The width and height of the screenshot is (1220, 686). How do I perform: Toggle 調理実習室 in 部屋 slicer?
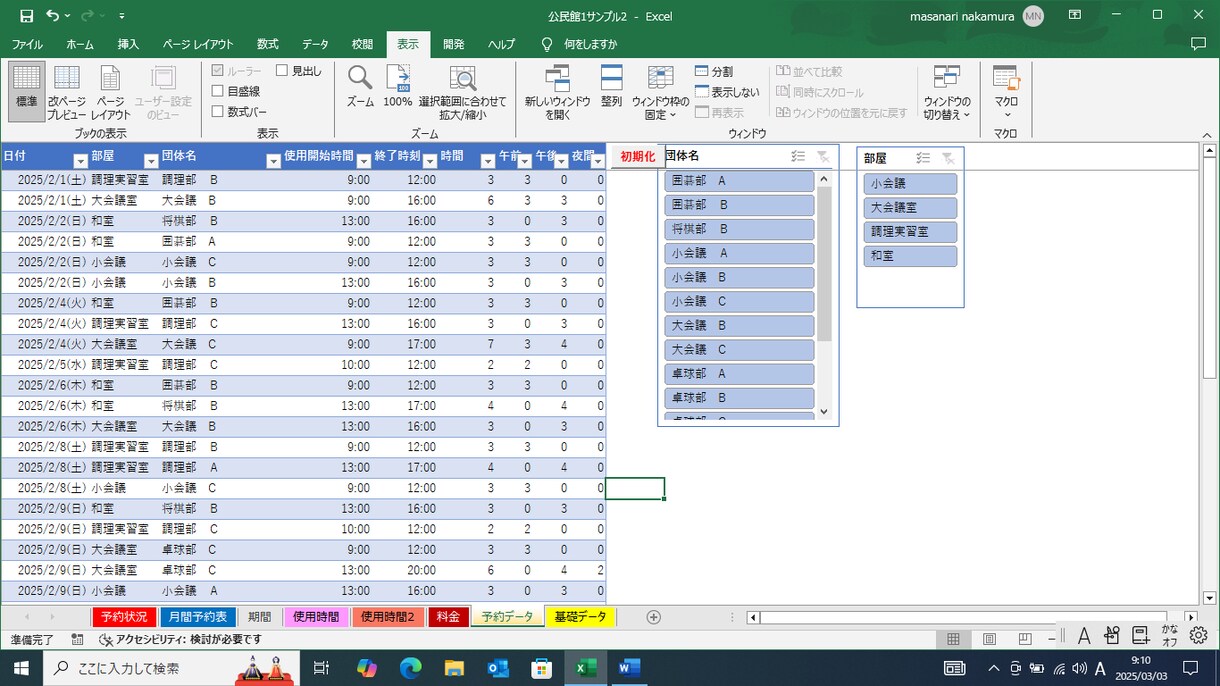point(910,232)
